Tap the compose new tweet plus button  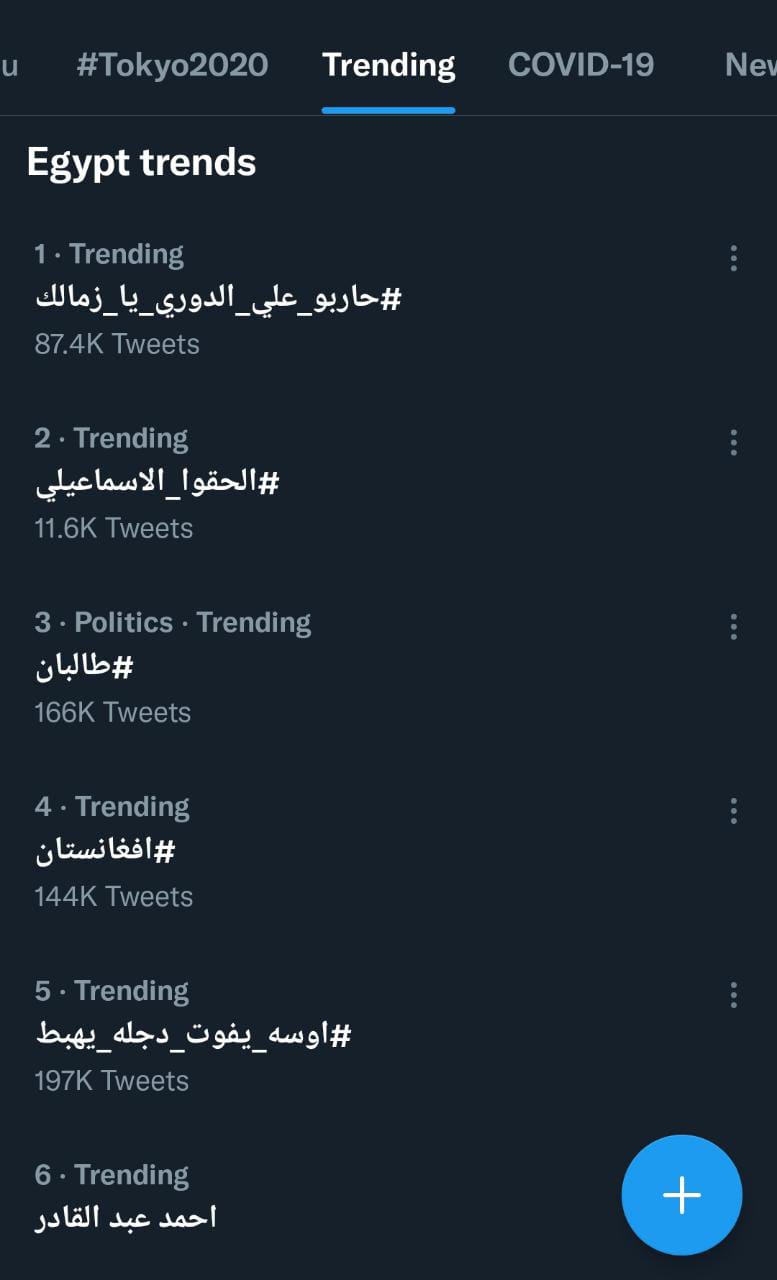click(681, 1194)
